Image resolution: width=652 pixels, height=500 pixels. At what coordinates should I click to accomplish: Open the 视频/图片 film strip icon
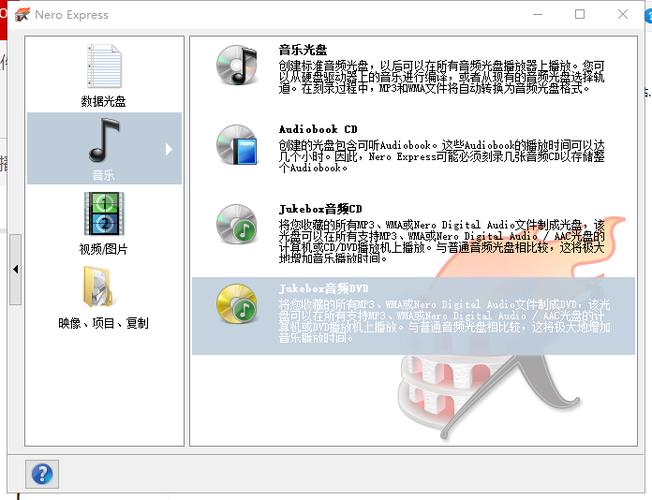(x=104, y=214)
